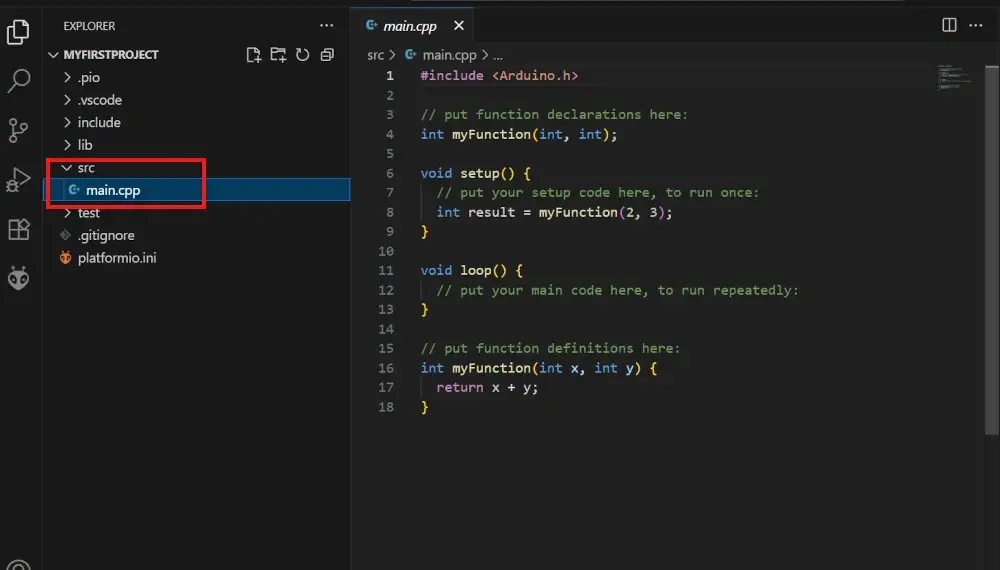Open Run and Debug view

pos(18,180)
